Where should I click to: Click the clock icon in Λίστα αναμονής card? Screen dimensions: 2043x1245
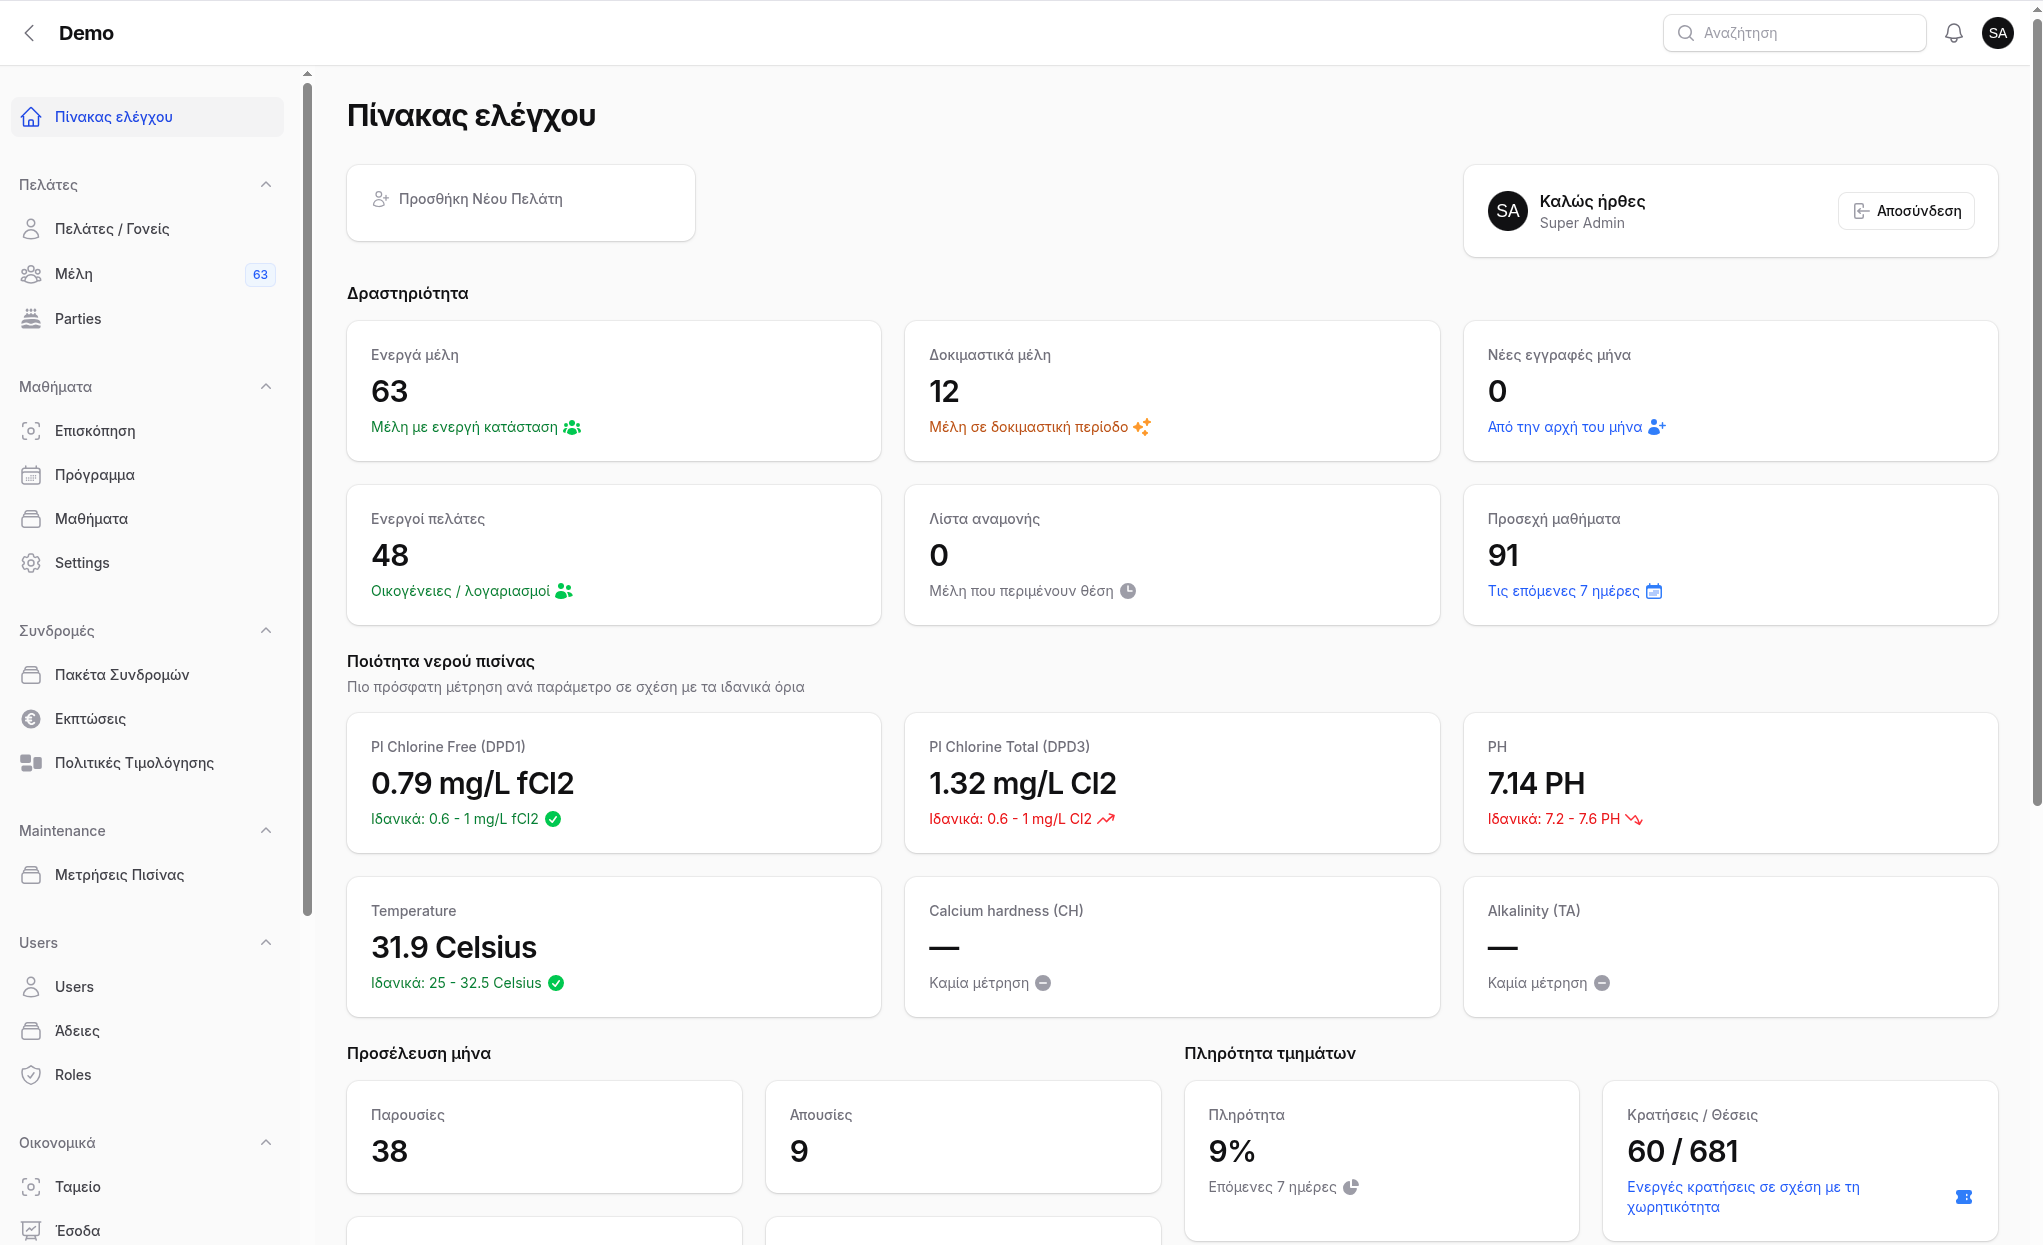point(1128,591)
